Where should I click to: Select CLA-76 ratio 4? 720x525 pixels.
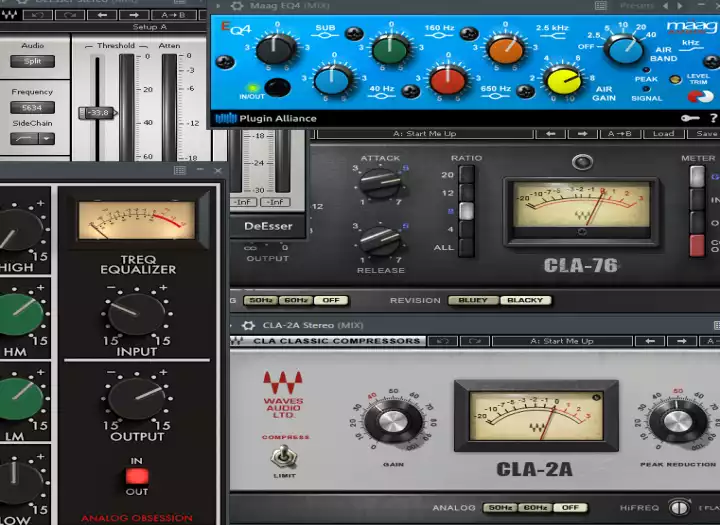[466, 229]
